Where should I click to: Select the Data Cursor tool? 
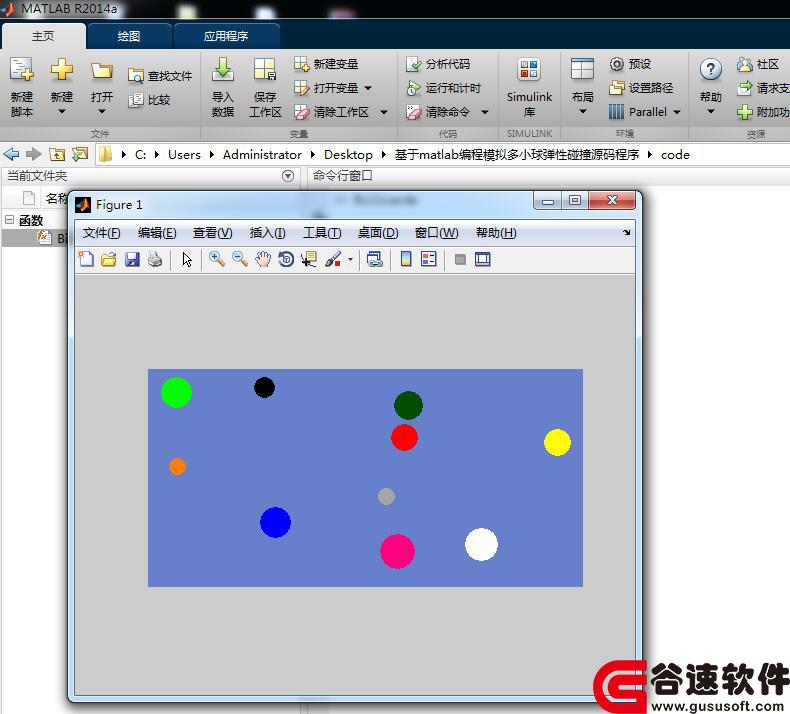point(309,259)
